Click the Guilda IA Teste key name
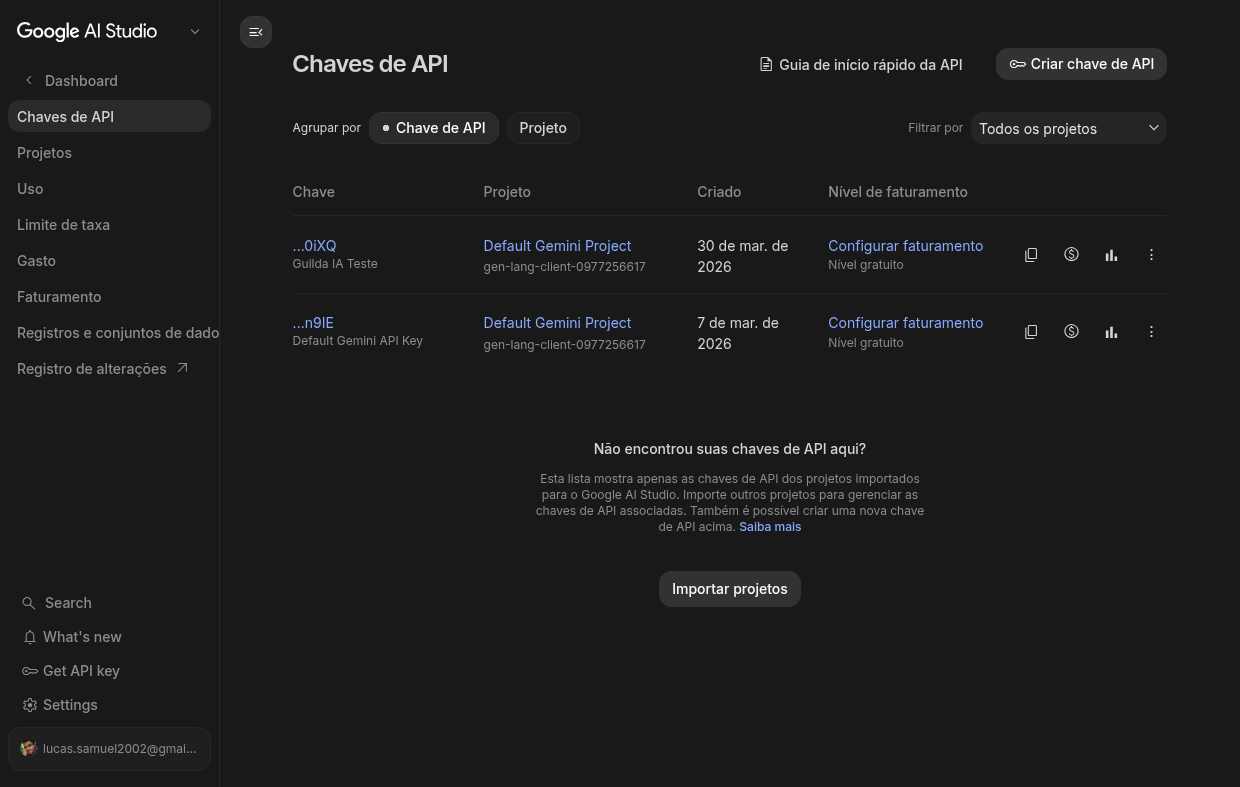This screenshot has height=787, width=1240. (335, 264)
